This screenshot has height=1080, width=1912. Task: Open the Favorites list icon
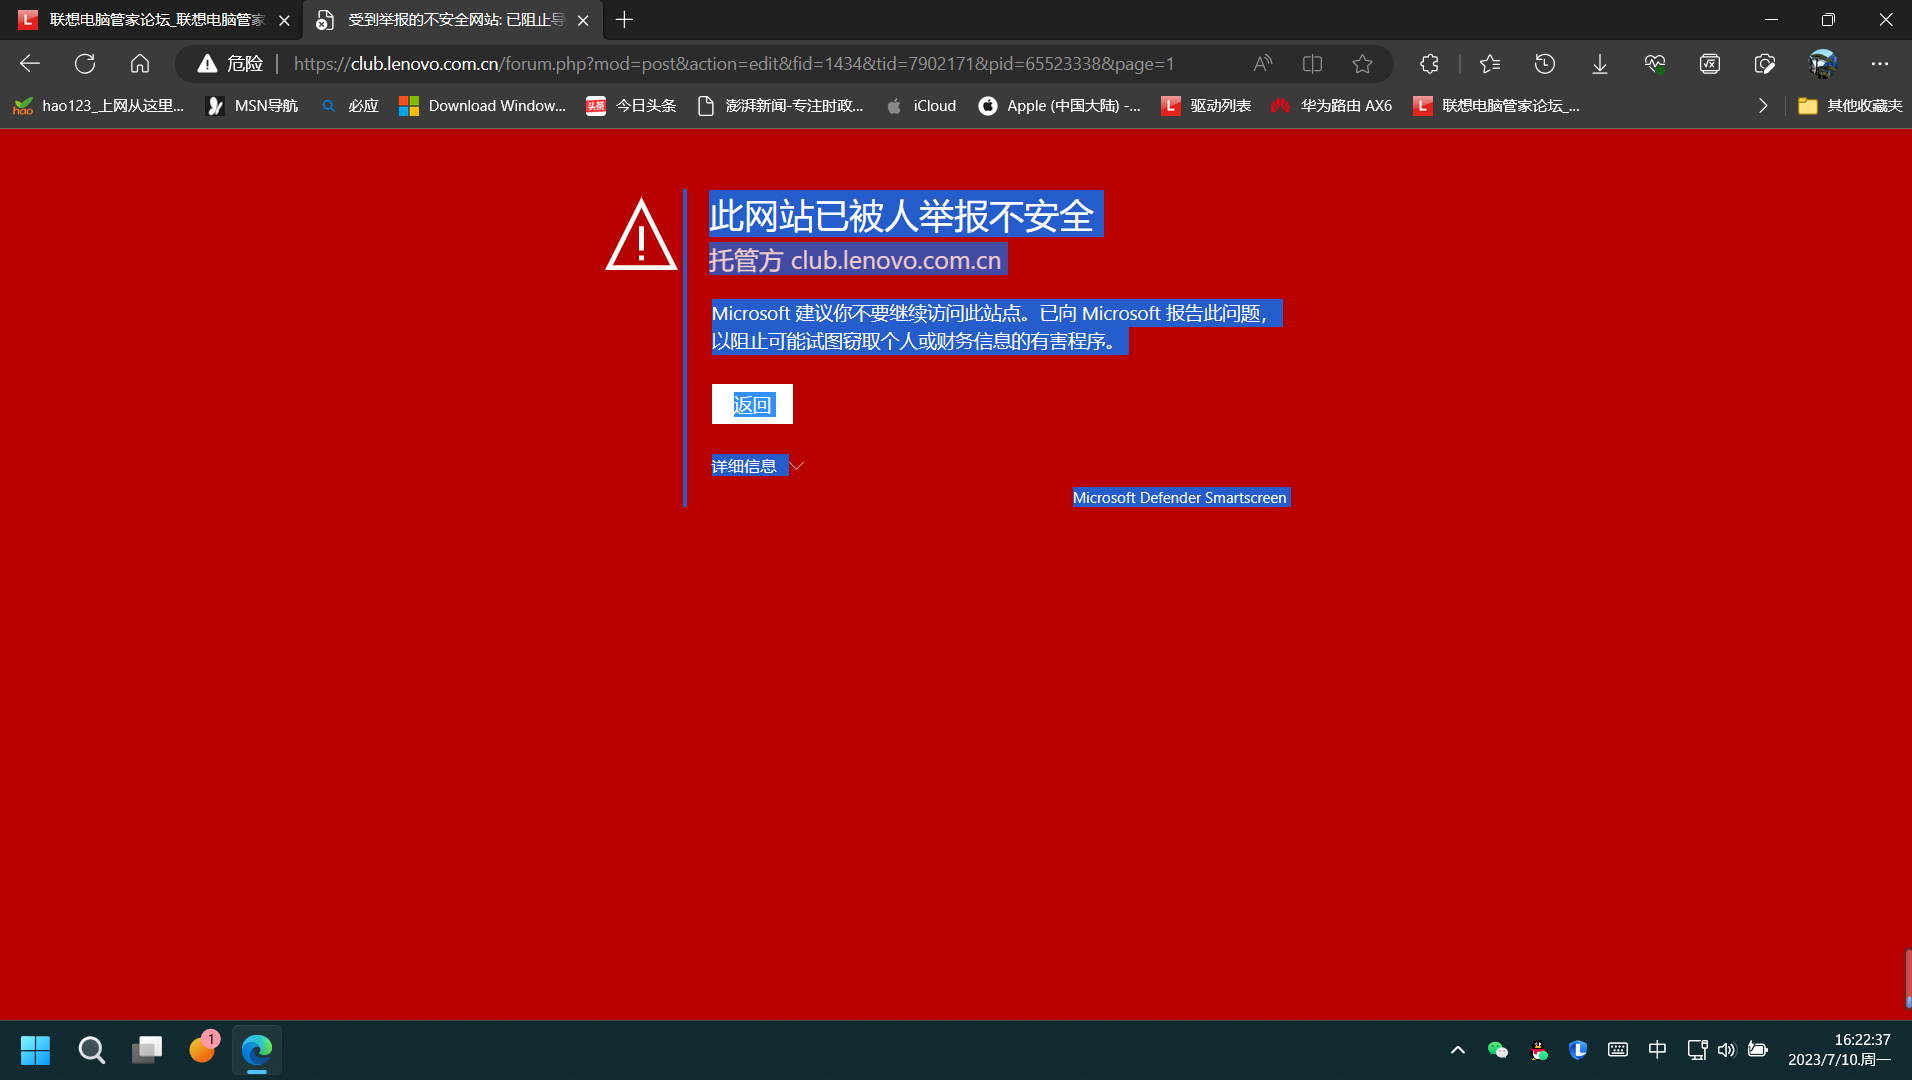click(1490, 64)
